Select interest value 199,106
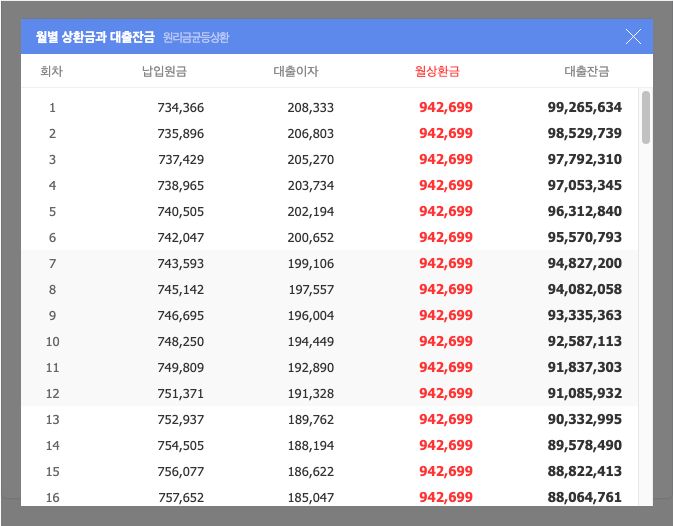The height and width of the screenshot is (526, 673). click(x=311, y=263)
